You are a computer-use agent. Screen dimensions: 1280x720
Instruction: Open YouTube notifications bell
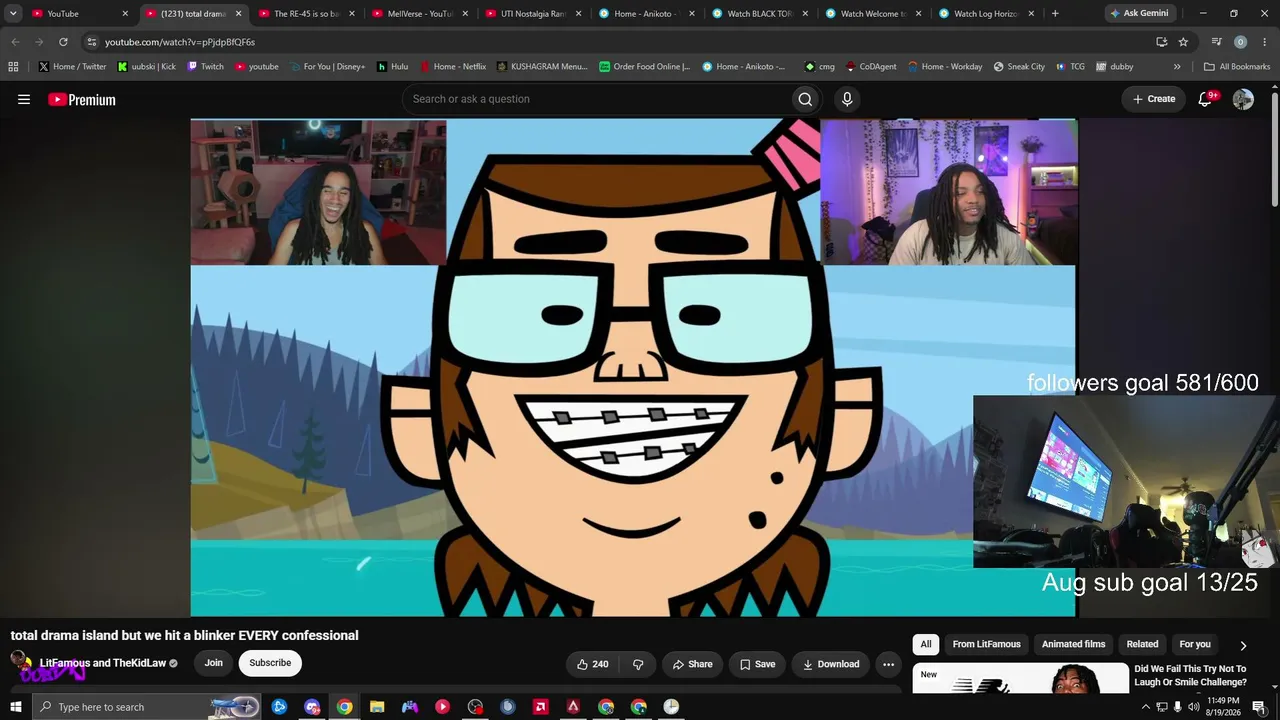(x=1206, y=99)
